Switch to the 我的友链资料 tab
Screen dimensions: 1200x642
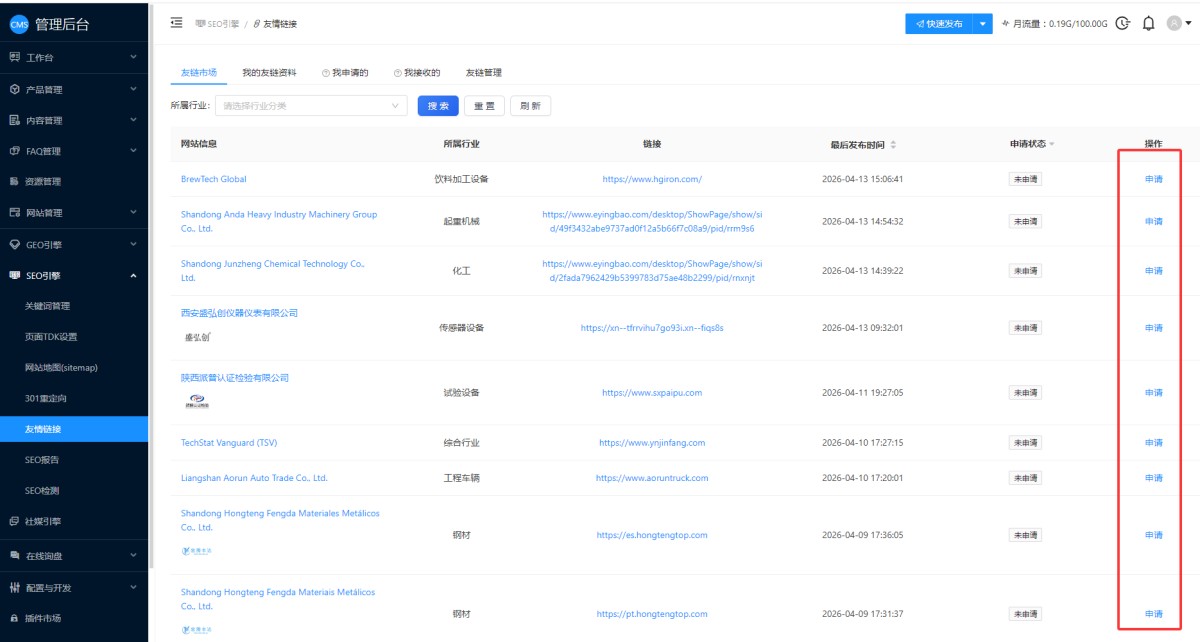click(269, 73)
